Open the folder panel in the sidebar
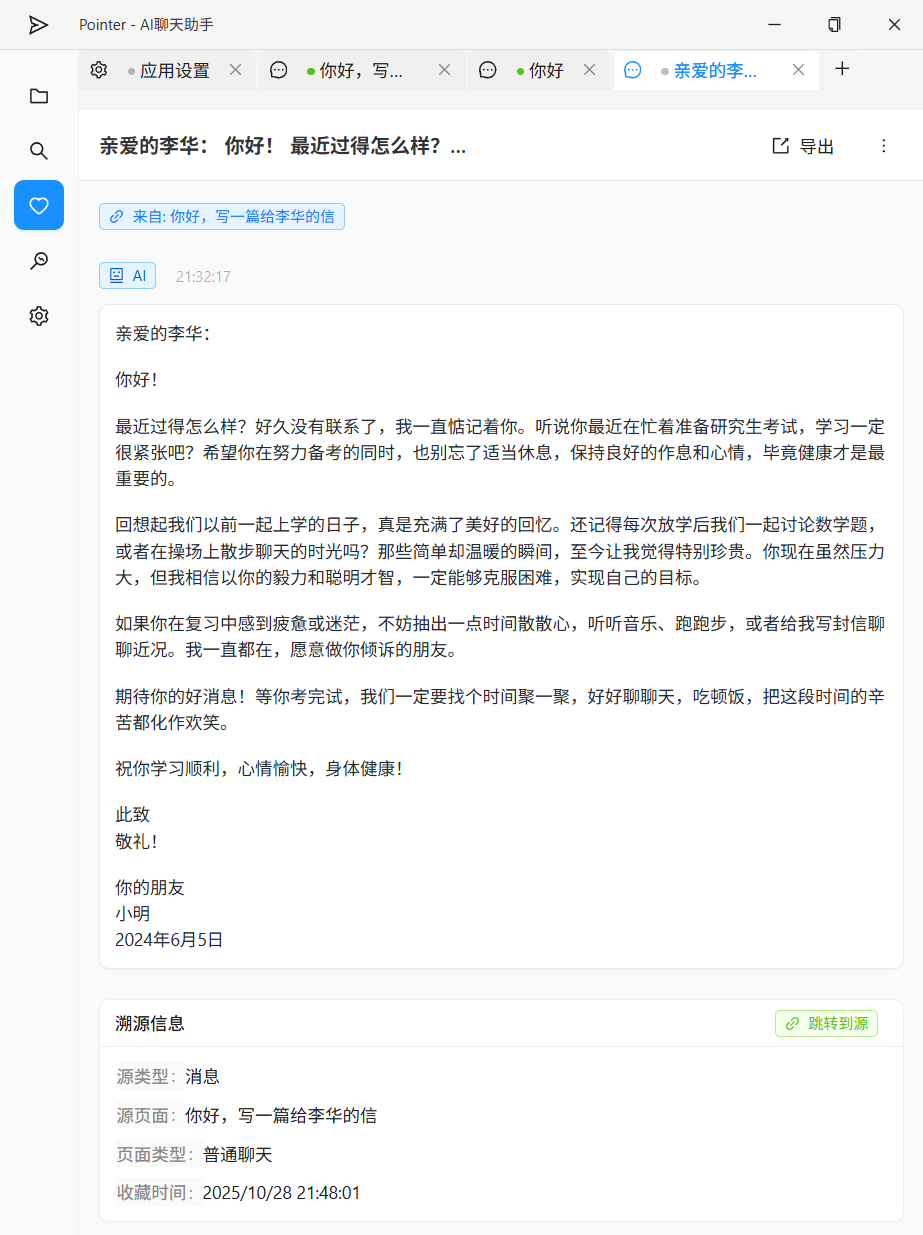This screenshot has height=1235, width=923. tap(38, 96)
